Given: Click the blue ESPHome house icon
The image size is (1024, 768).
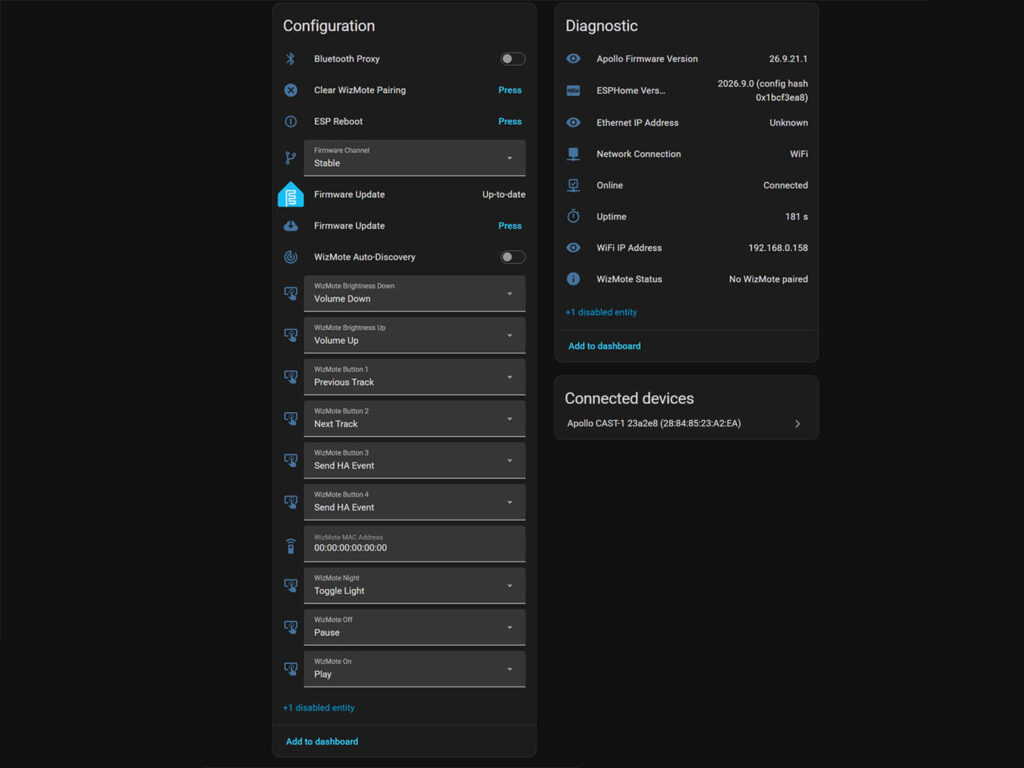Looking at the screenshot, I should pos(291,195).
